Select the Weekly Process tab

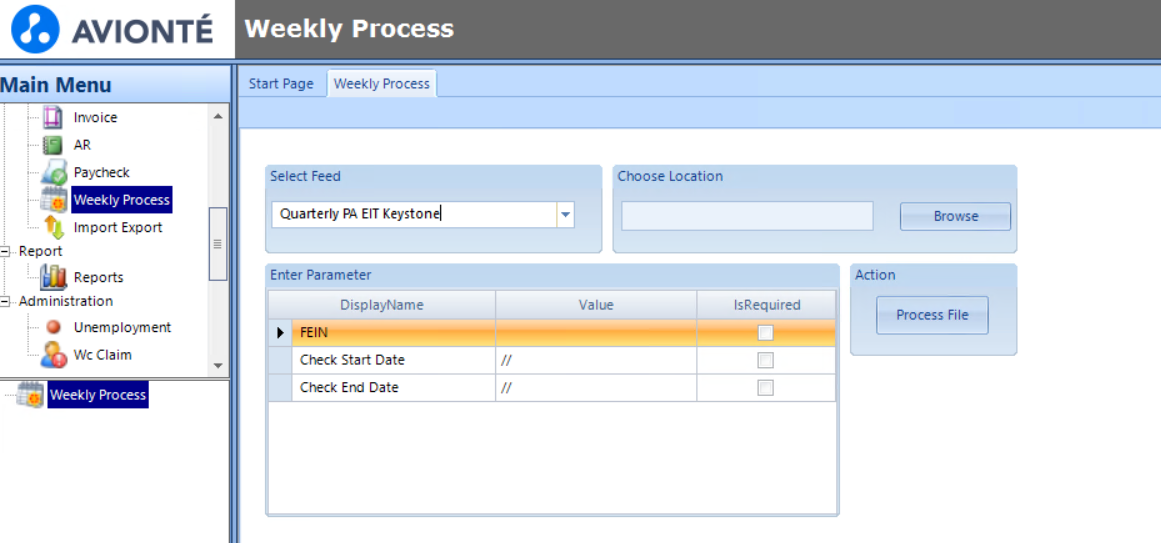(382, 84)
